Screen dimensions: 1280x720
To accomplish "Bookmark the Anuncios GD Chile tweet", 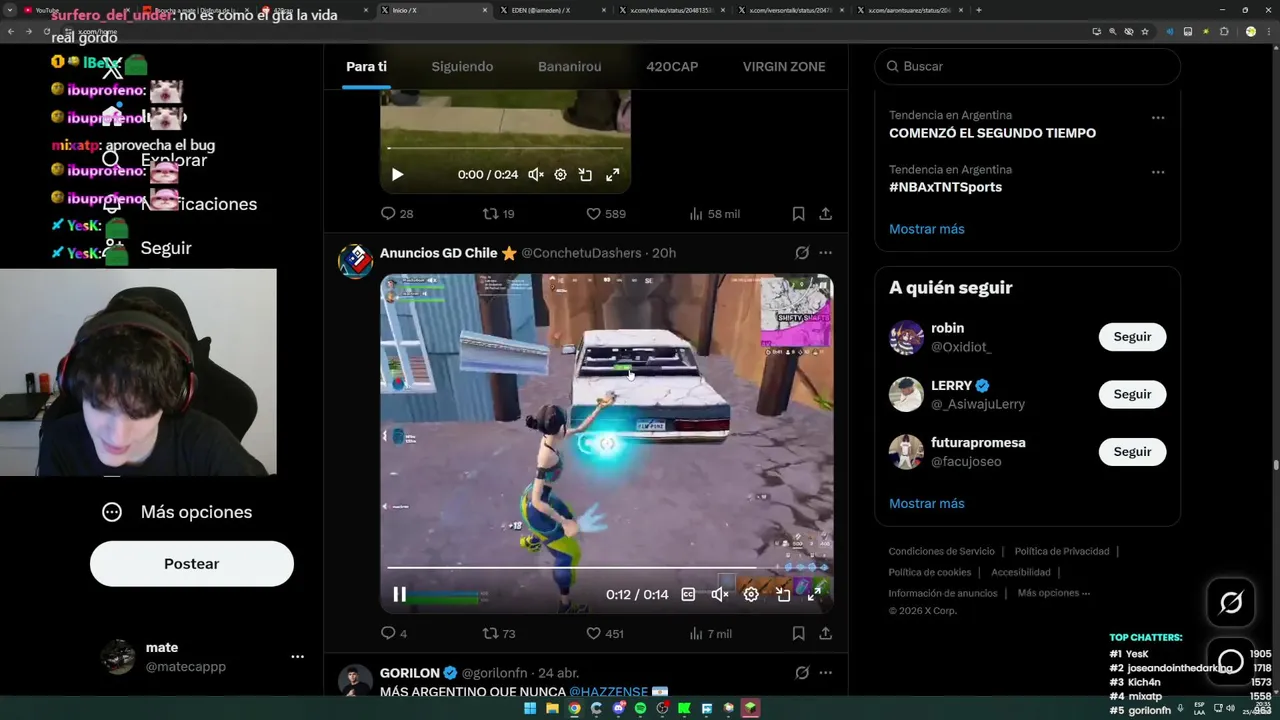I will click(798, 633).
